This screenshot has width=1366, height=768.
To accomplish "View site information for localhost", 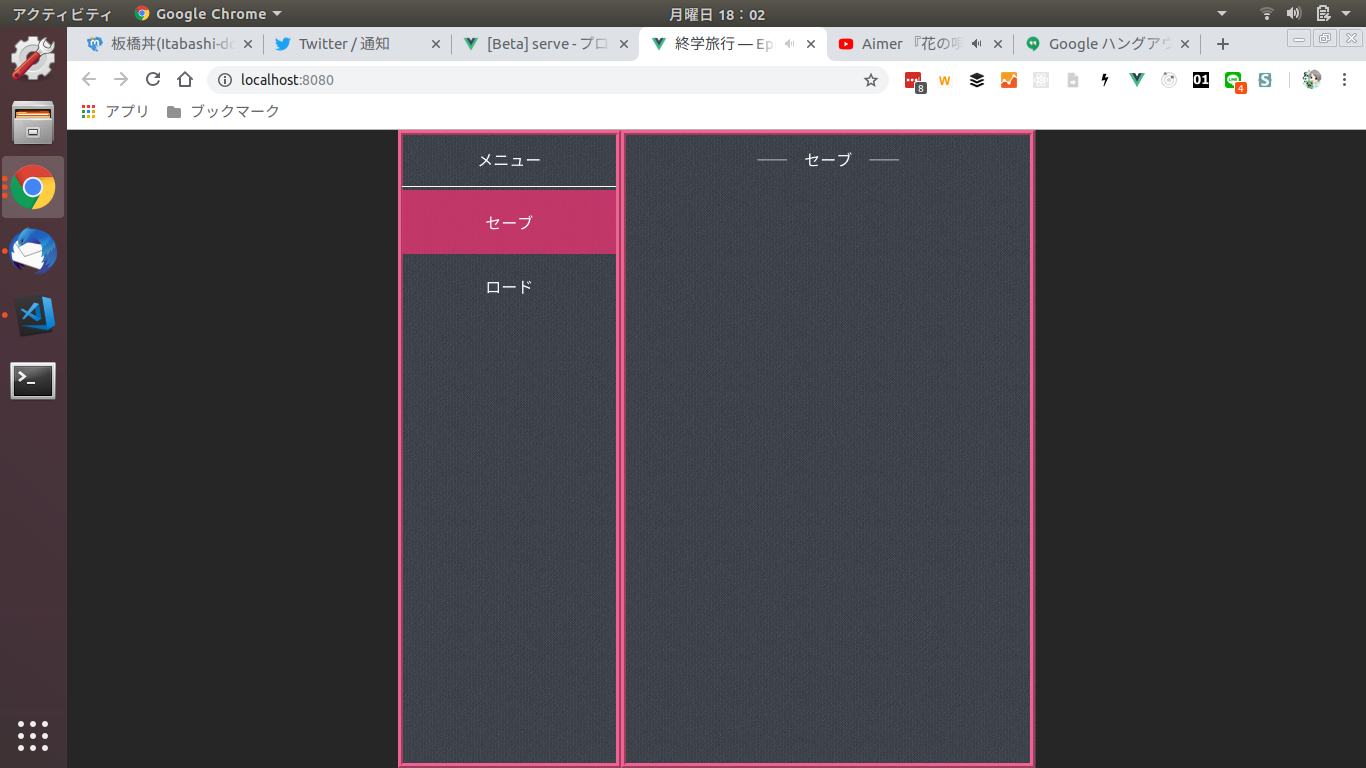I will (x=225, y=80).
